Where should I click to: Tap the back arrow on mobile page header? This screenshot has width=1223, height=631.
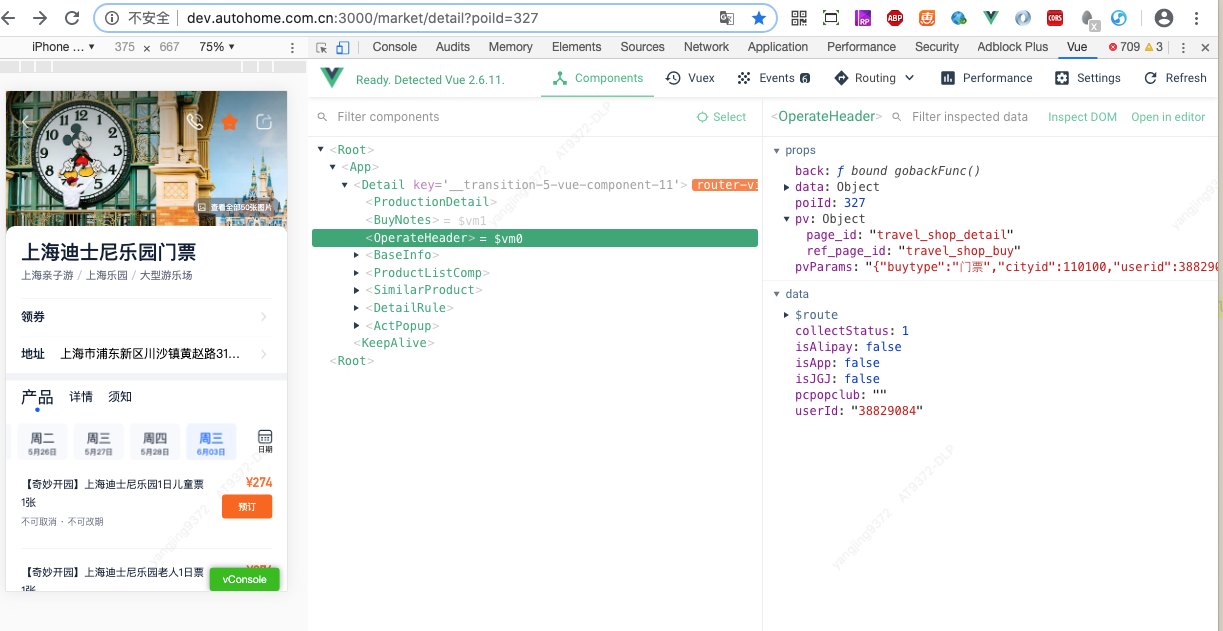pyautogui.click(x=27, y=121)
